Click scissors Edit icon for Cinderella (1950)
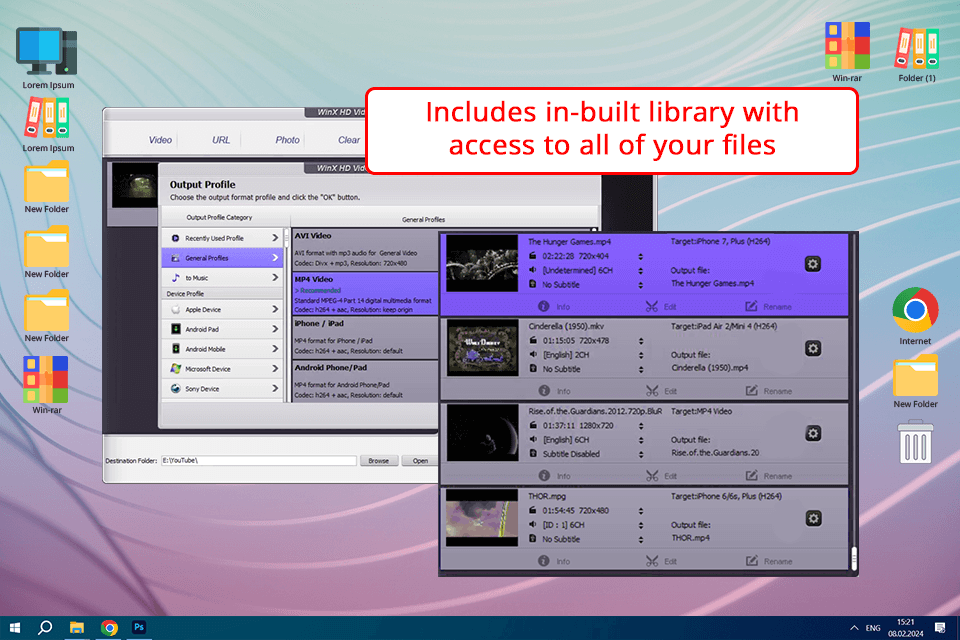Image resolution: width=960 pixels, height=640 pixels. pos(652,391)
